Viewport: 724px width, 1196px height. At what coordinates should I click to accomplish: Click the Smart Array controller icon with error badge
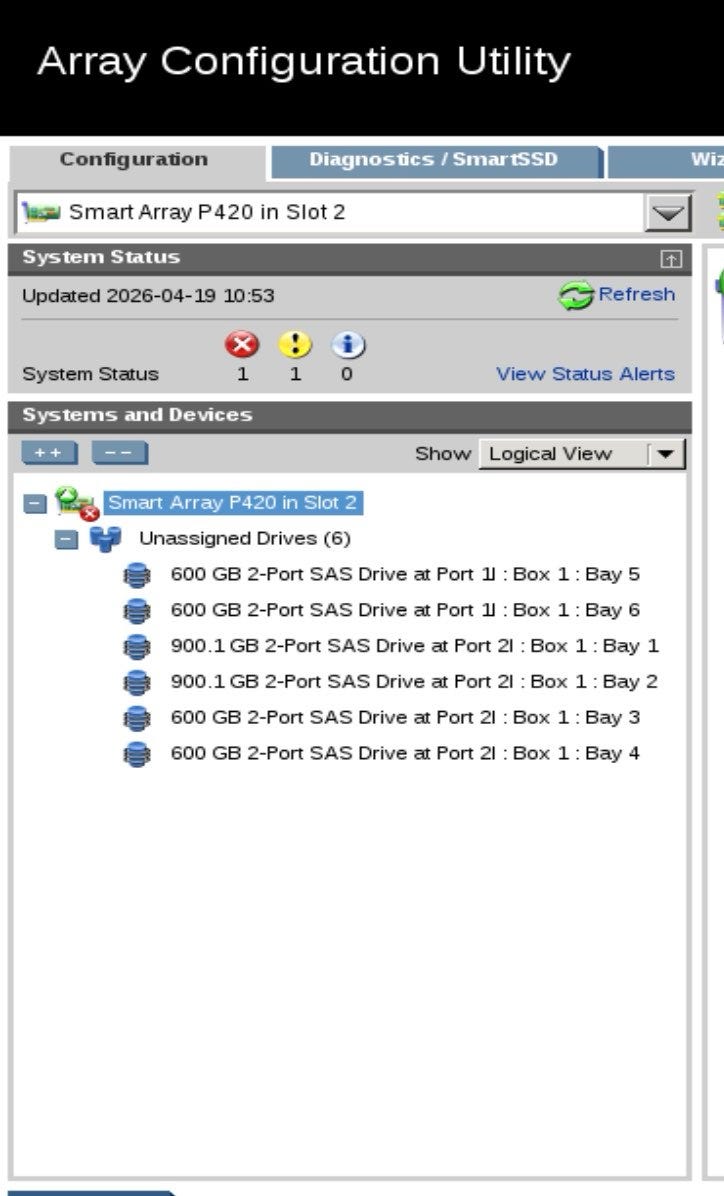click(x=77, y=503)
